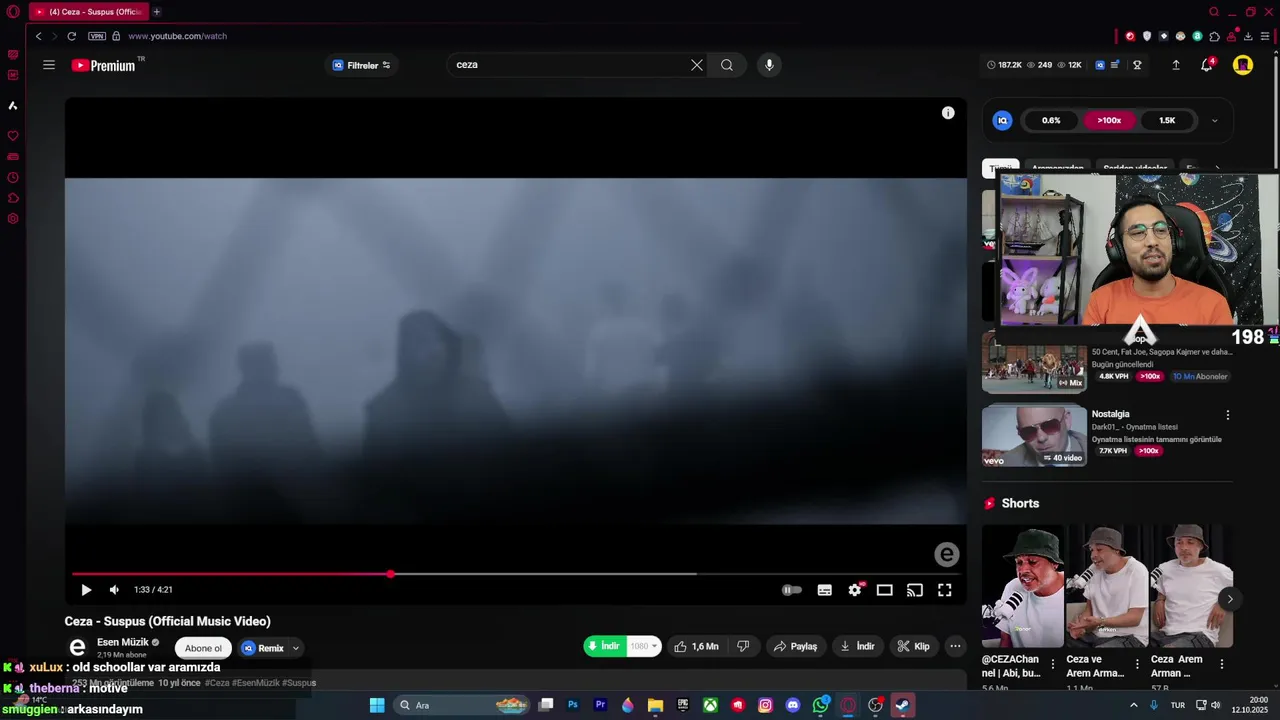Expand the IQ stats panel chevron
Image resolution: width=1280 pixels, height=720 pixels.
tap(1214, 121)
